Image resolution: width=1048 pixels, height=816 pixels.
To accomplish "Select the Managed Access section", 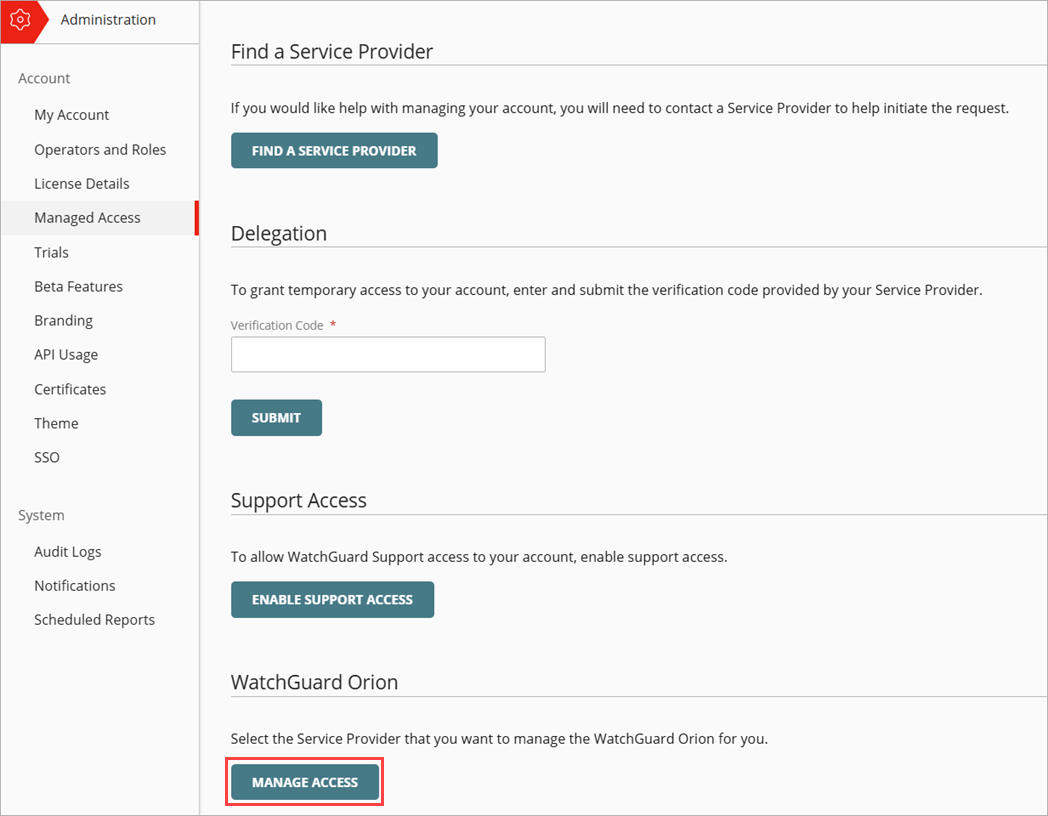I will click(87, 217).
